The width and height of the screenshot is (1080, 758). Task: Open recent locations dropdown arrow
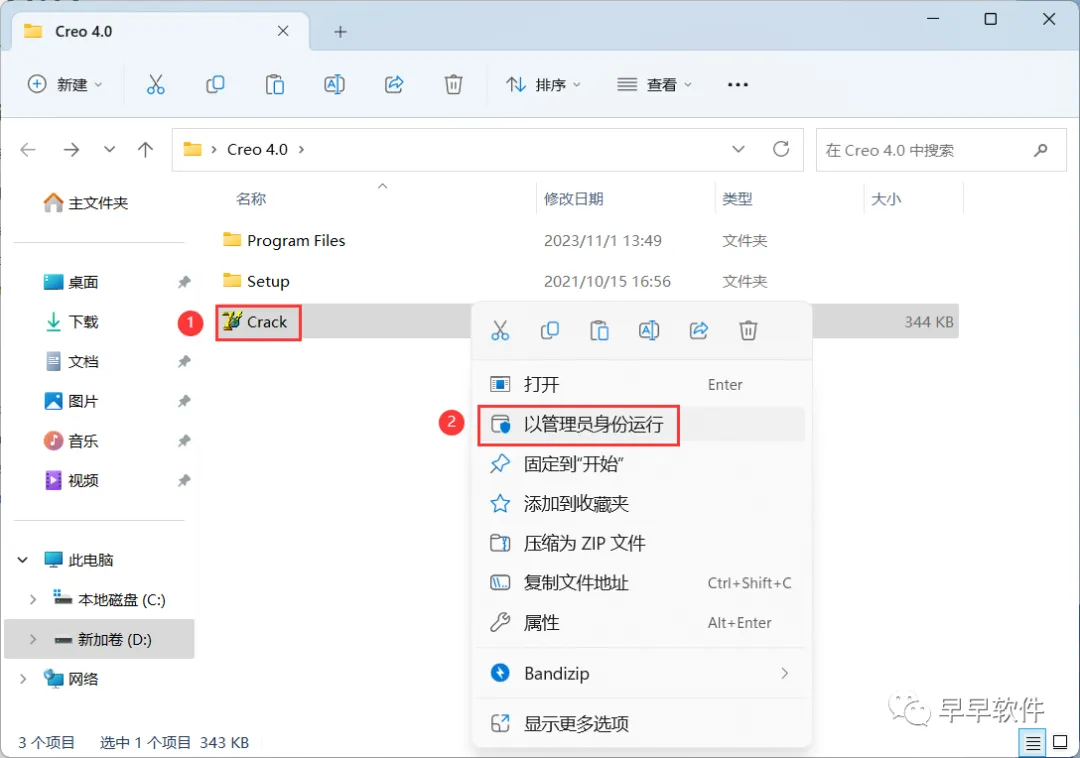109,149
